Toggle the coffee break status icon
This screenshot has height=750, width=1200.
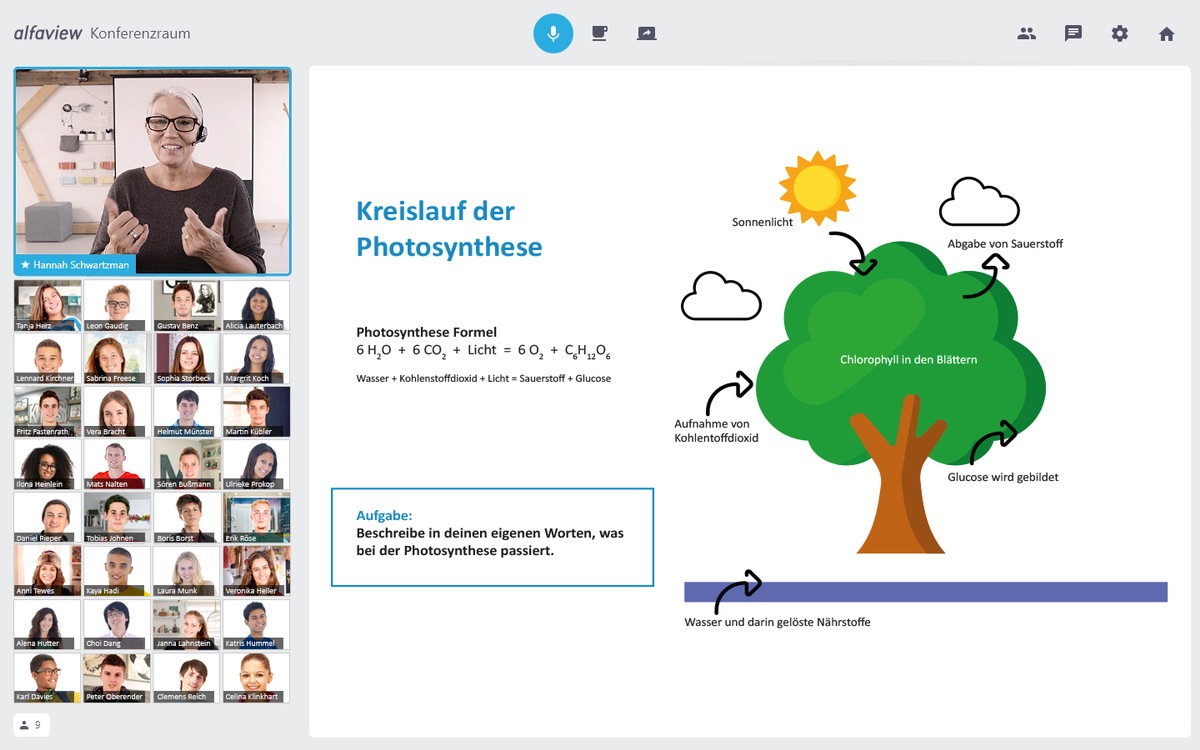[x=599, y=33]
